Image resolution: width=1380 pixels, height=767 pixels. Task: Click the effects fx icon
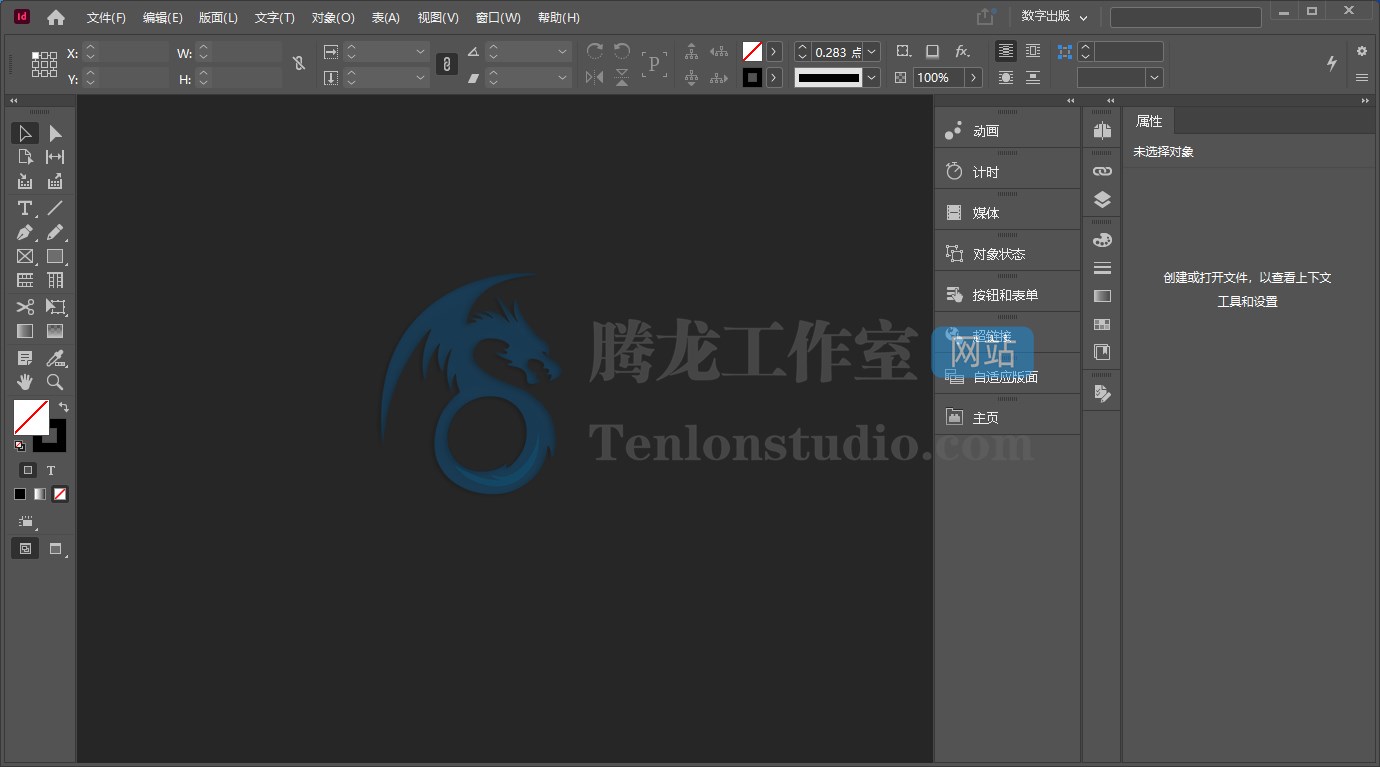(x=962, y=51)
